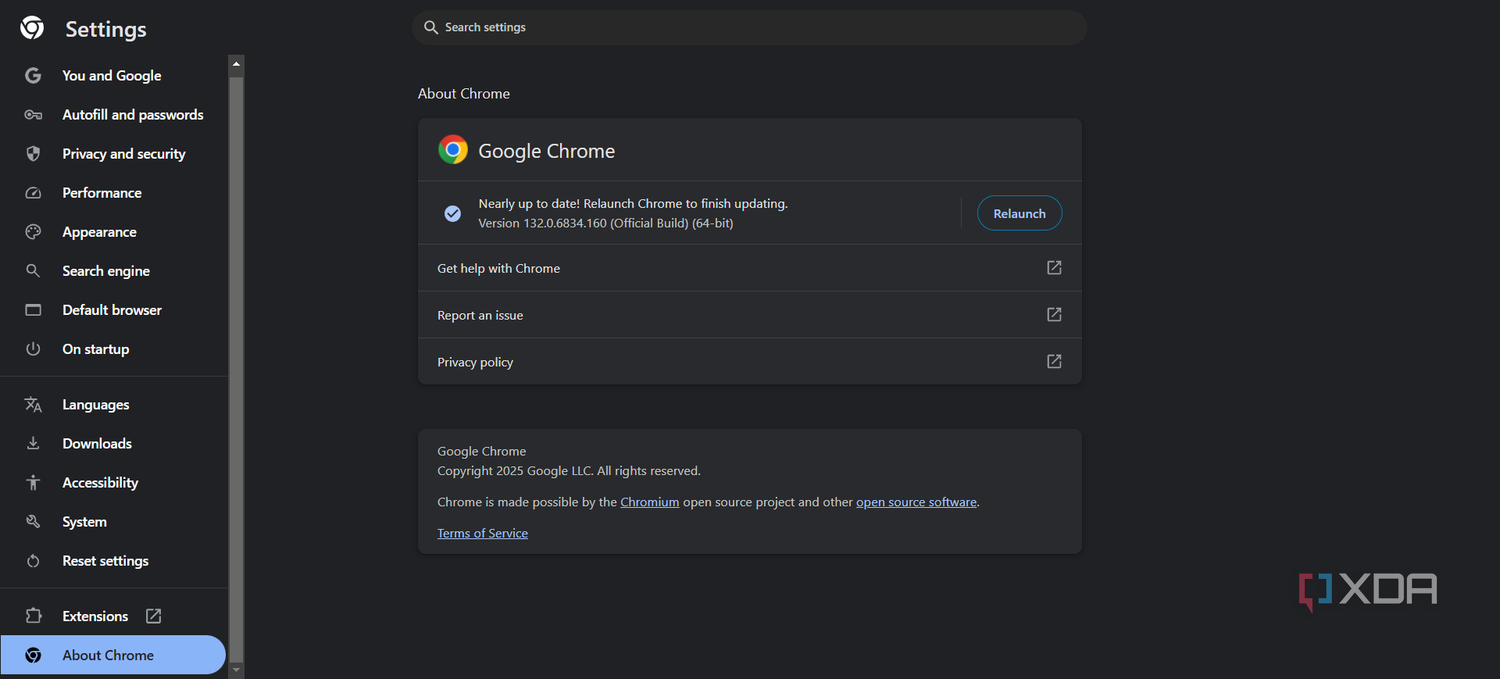Click the sidebar scrollbar up arrow
The height and width of the screenshot is (679, 1500).
236,64
